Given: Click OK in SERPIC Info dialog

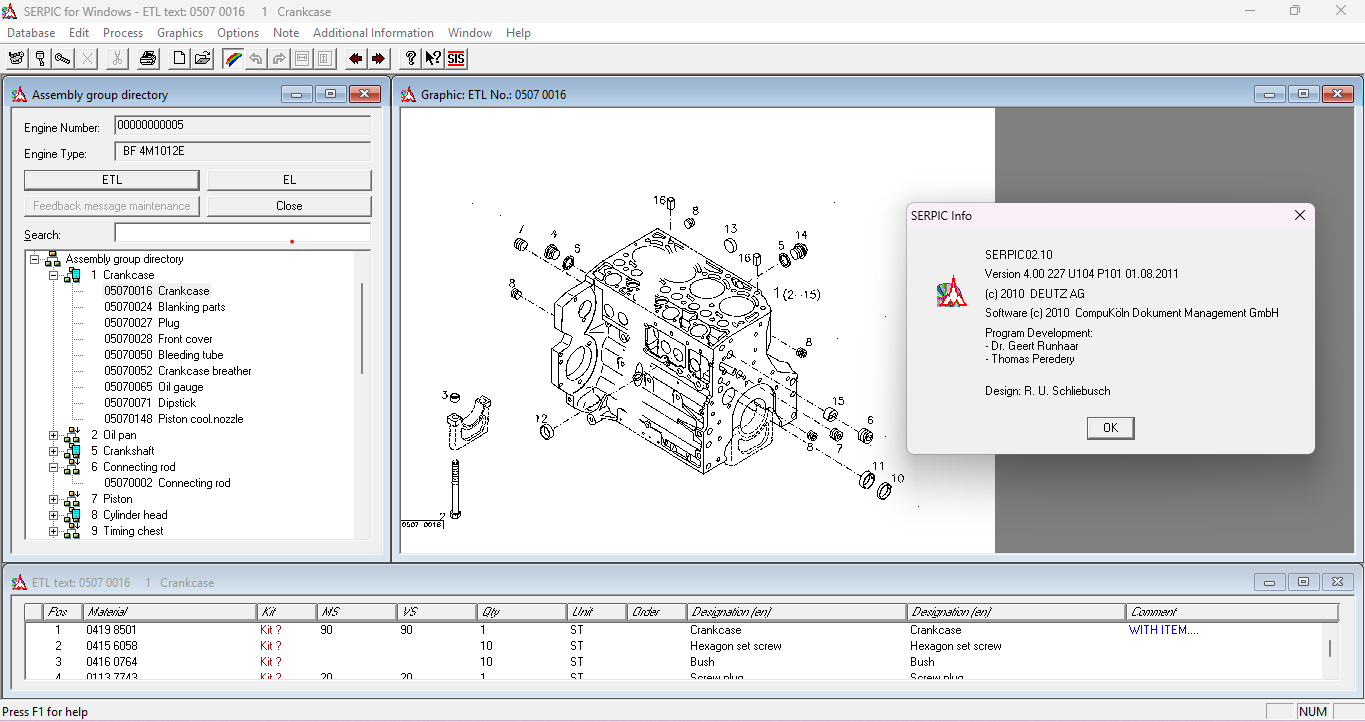Looking at the screenshot, I should point(1110,428).
